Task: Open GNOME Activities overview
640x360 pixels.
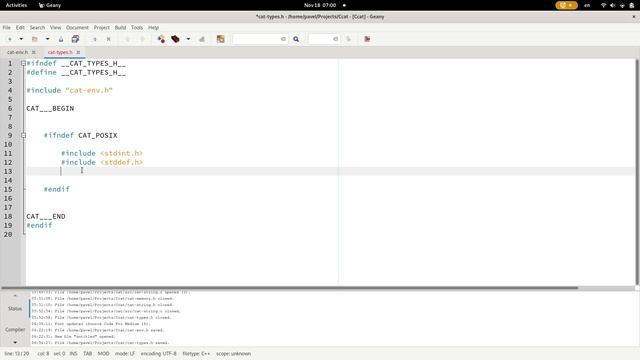Action: click(16, 5)
